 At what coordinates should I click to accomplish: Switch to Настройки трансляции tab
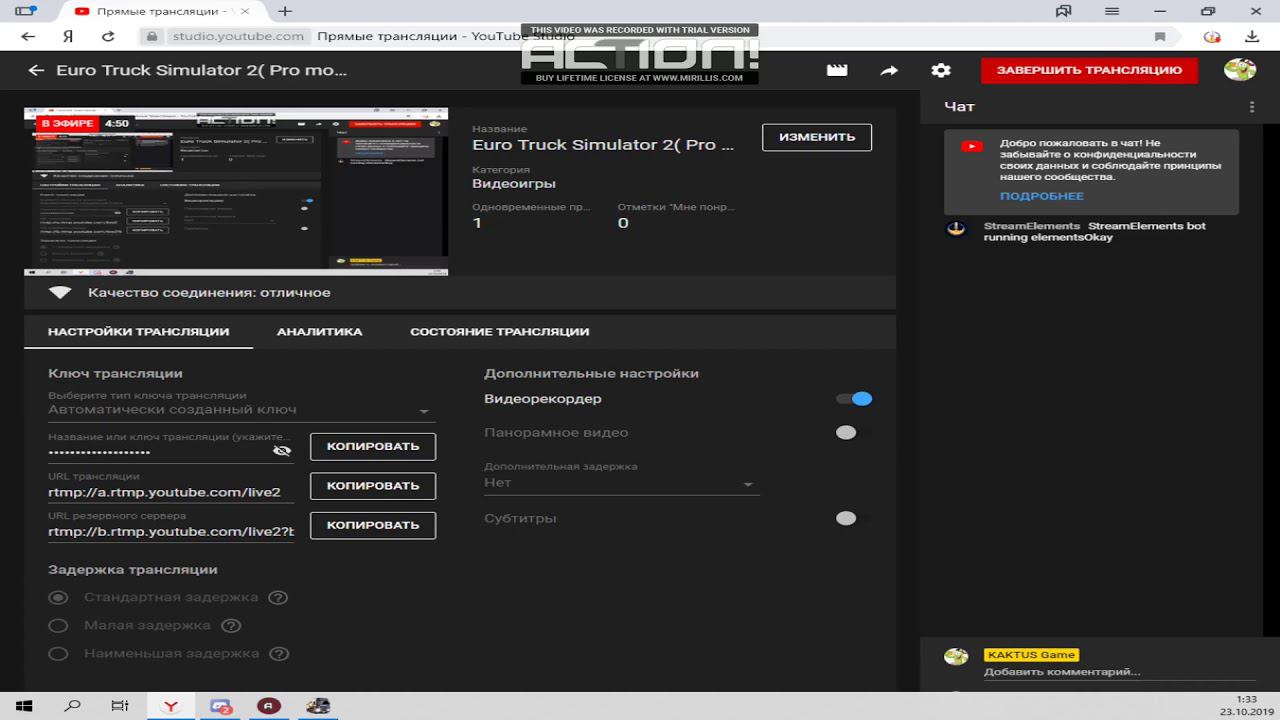138,332
